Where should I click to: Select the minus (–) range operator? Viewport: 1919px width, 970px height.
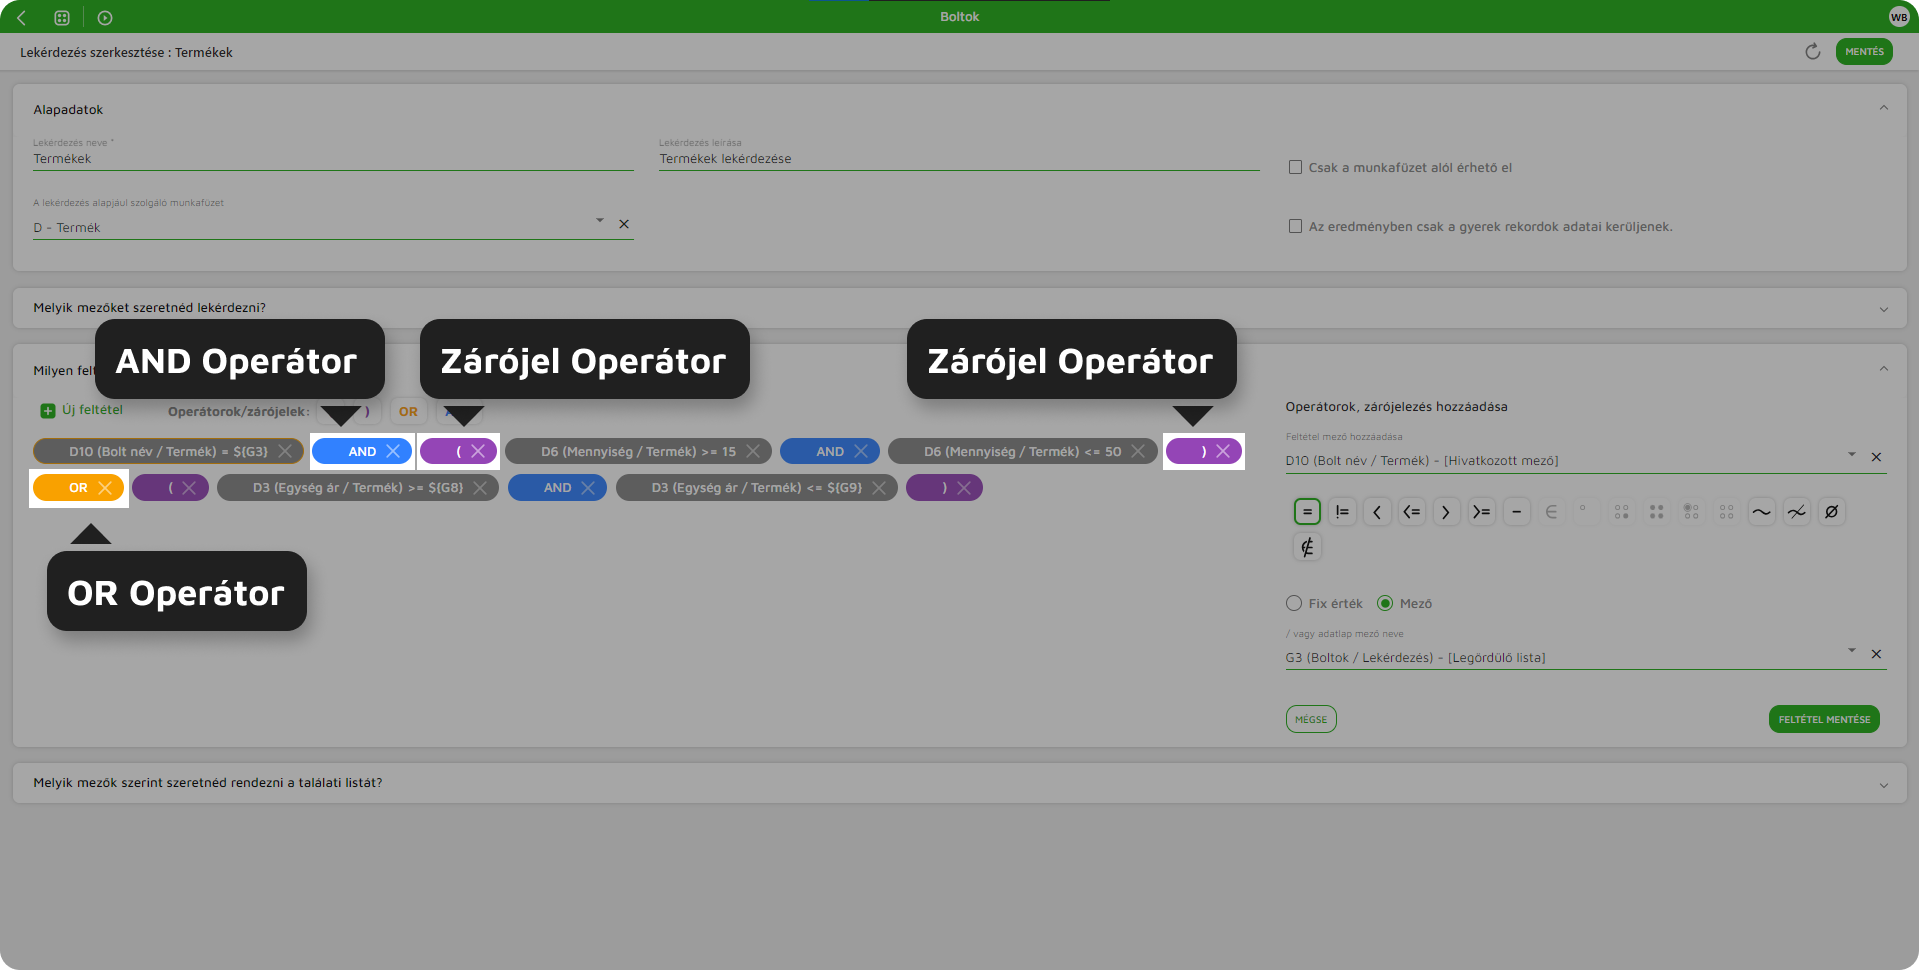[x=1516, y=512]
